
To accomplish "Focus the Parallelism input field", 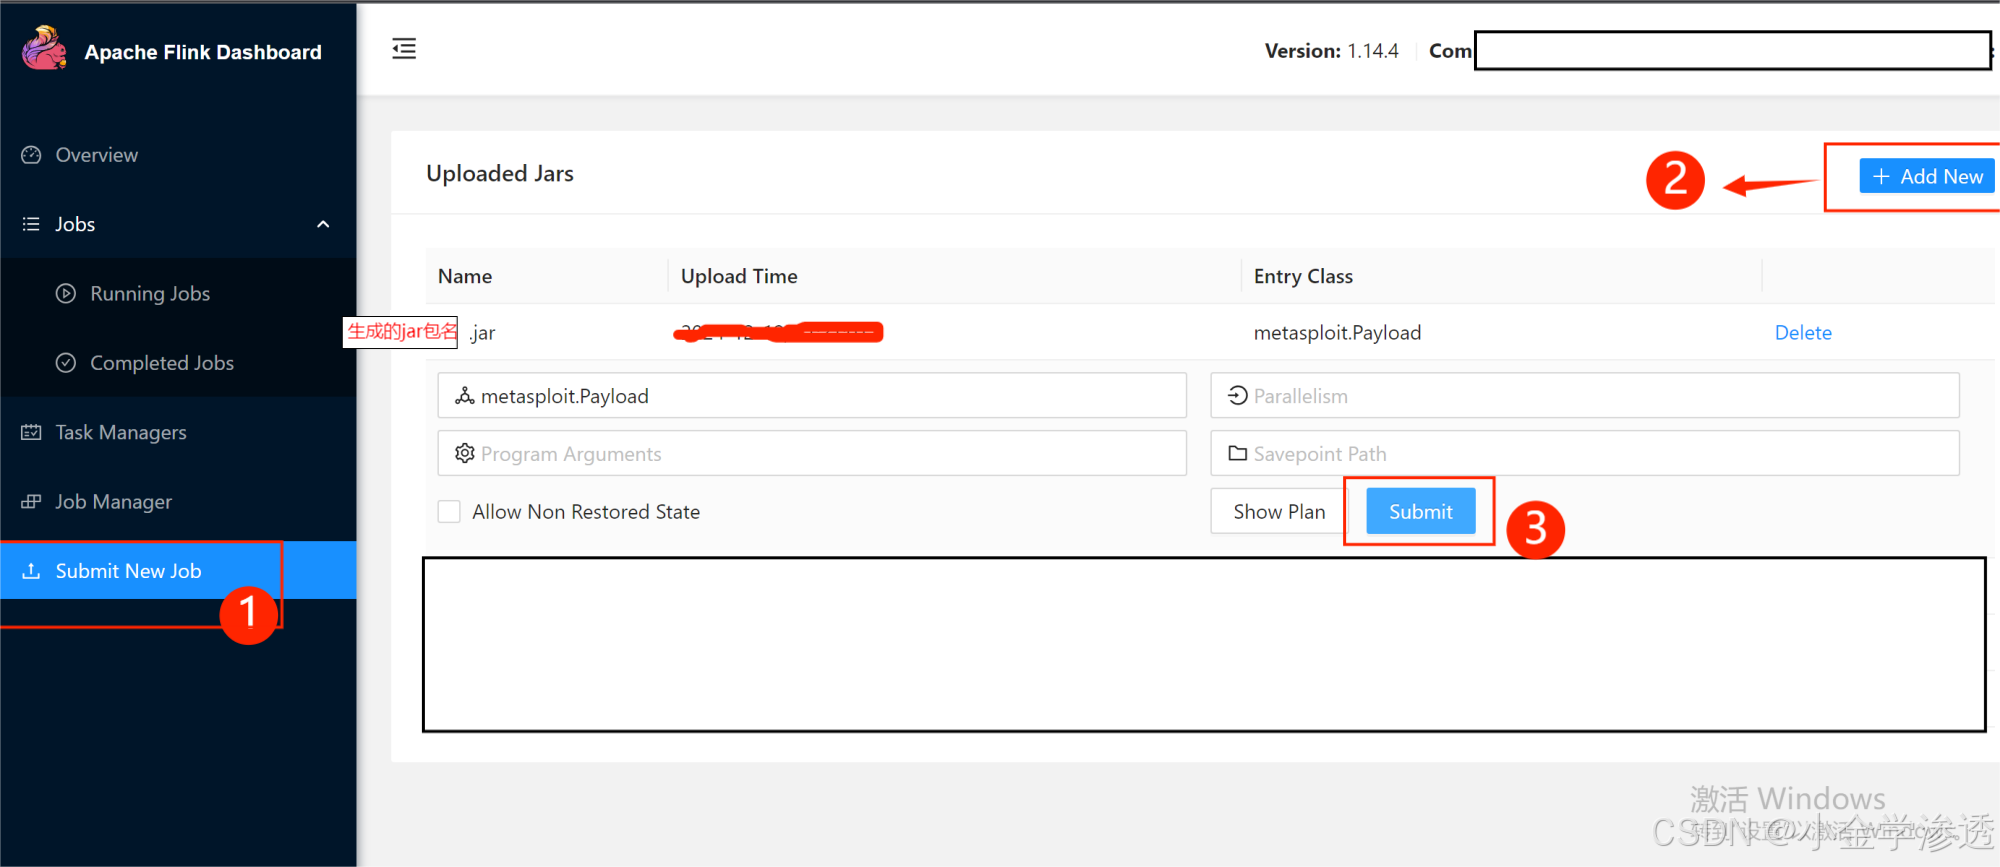I will coord(1585,396).
